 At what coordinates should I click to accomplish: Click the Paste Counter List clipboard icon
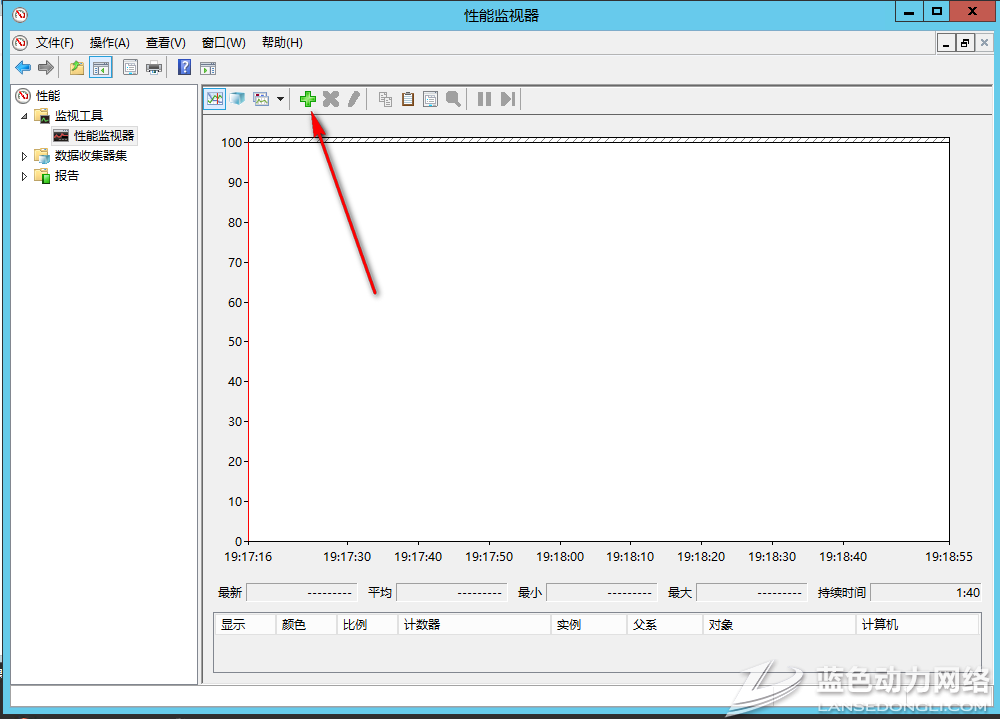pyautogui.click(x=408, y=99)
